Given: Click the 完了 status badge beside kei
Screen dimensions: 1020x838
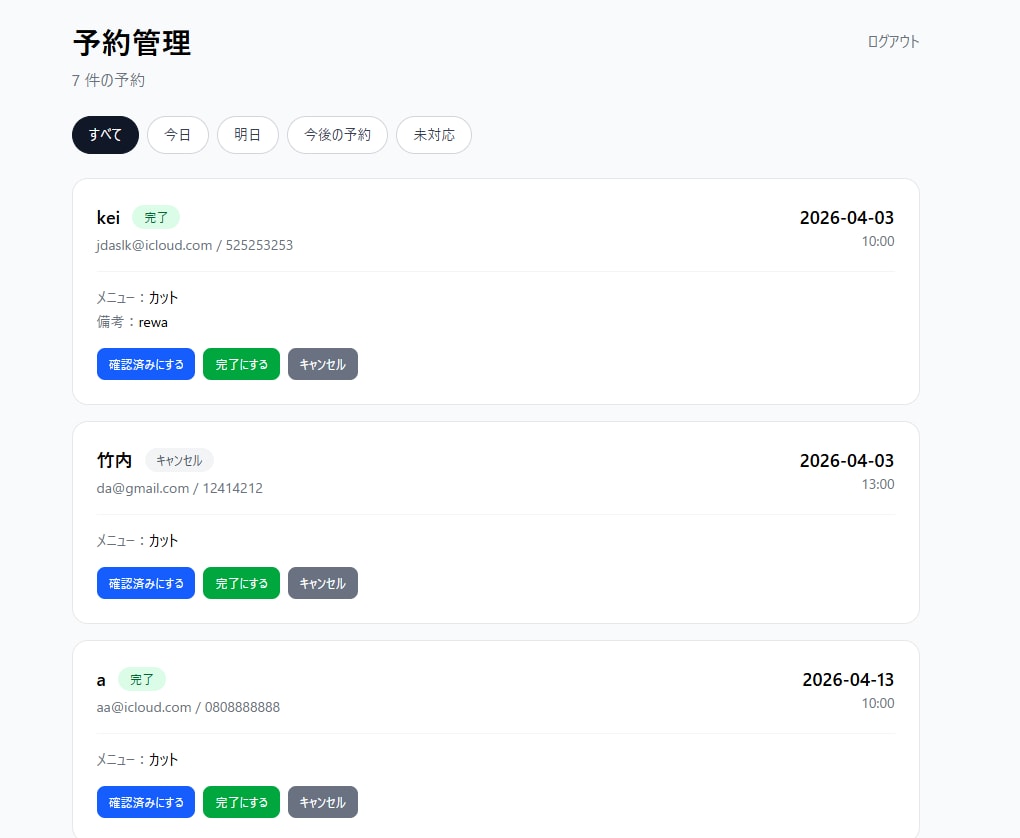Looking at the screenshot, I should click(x=156, y=217).
